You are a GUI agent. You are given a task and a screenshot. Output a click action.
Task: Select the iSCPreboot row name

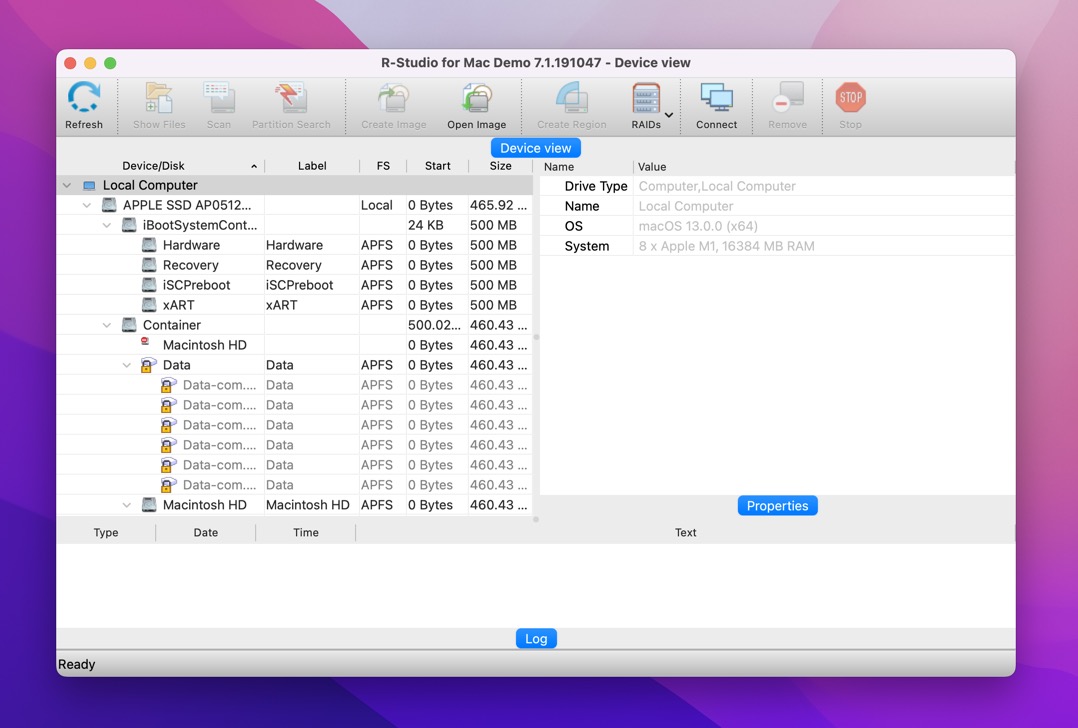197,285
